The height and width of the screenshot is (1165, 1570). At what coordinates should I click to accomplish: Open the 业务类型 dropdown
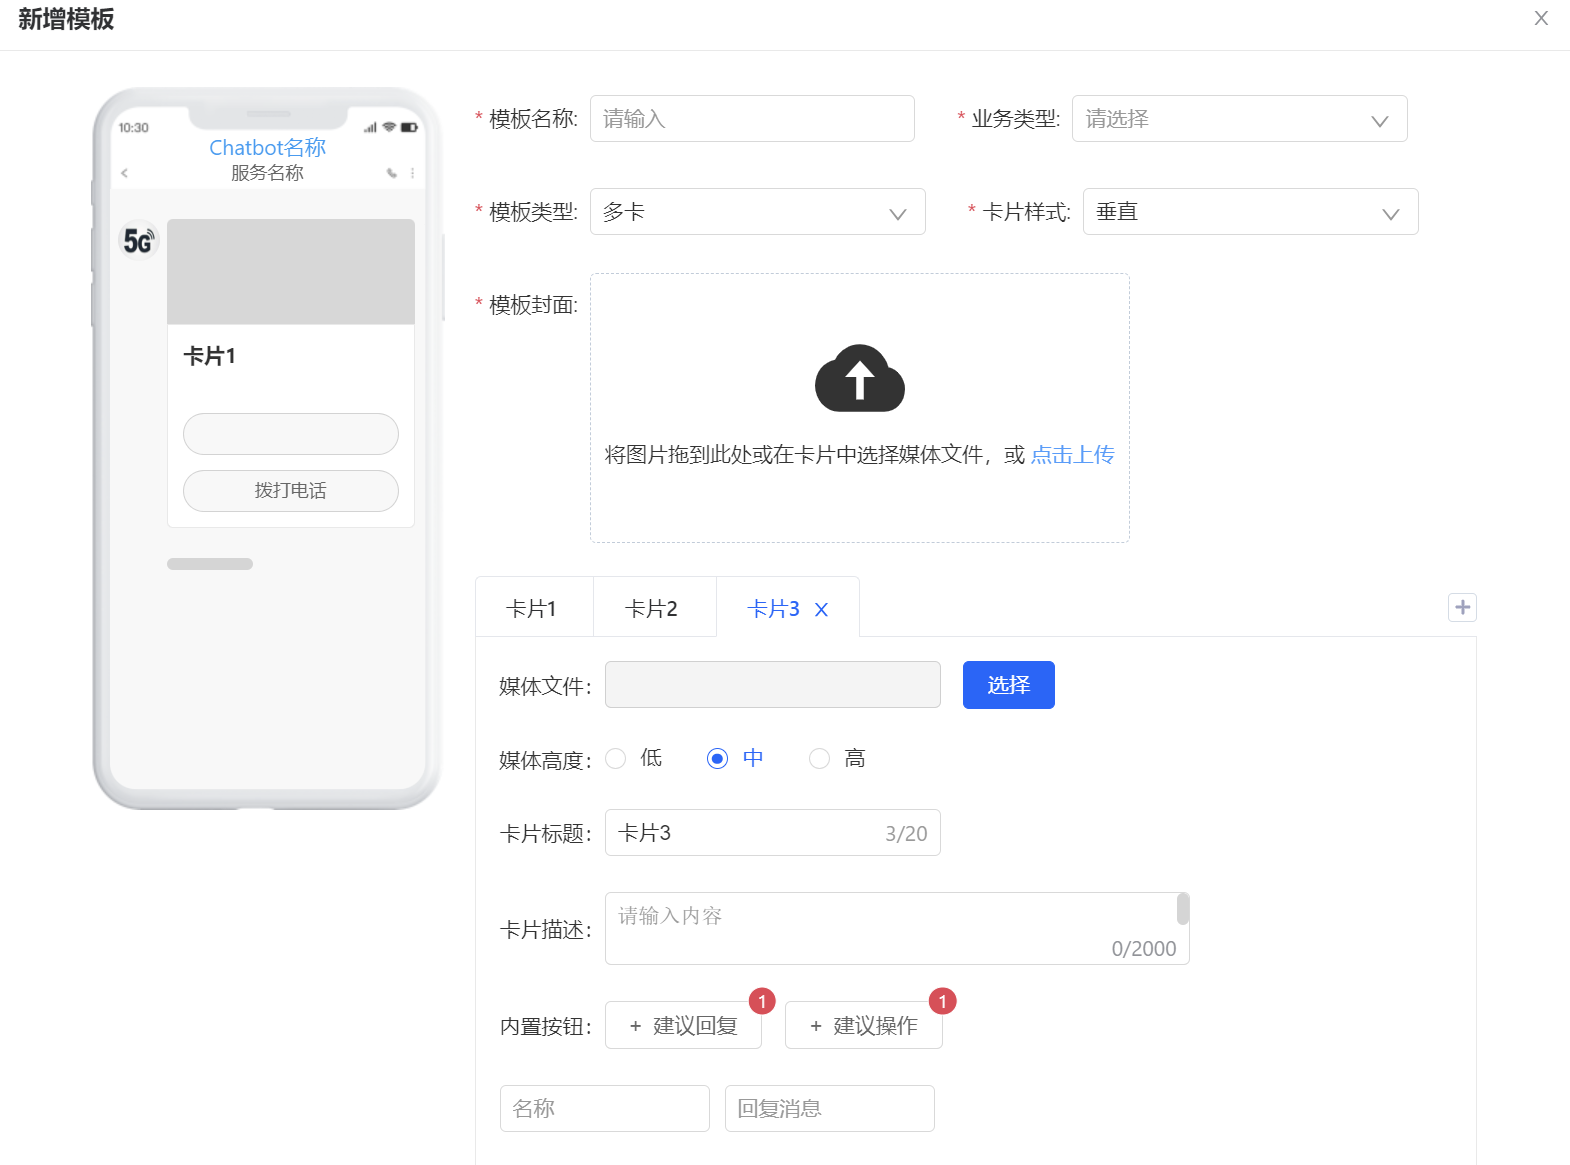tap(1239, 119)
